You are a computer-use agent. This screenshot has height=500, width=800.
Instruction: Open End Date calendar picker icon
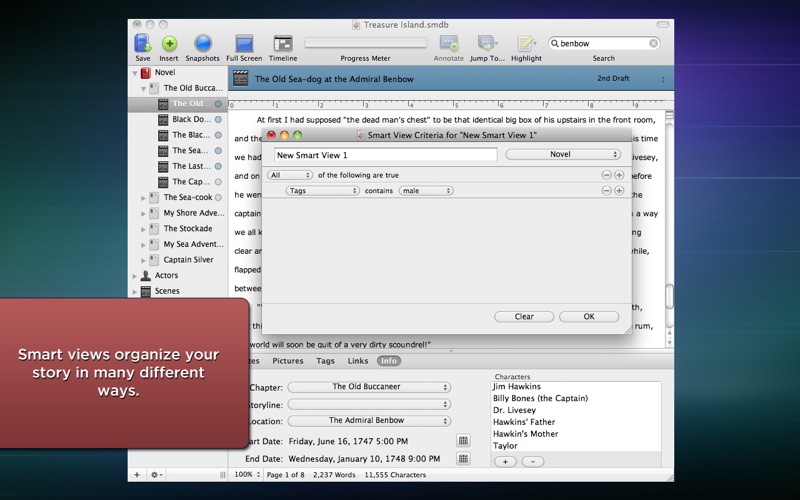463,458
